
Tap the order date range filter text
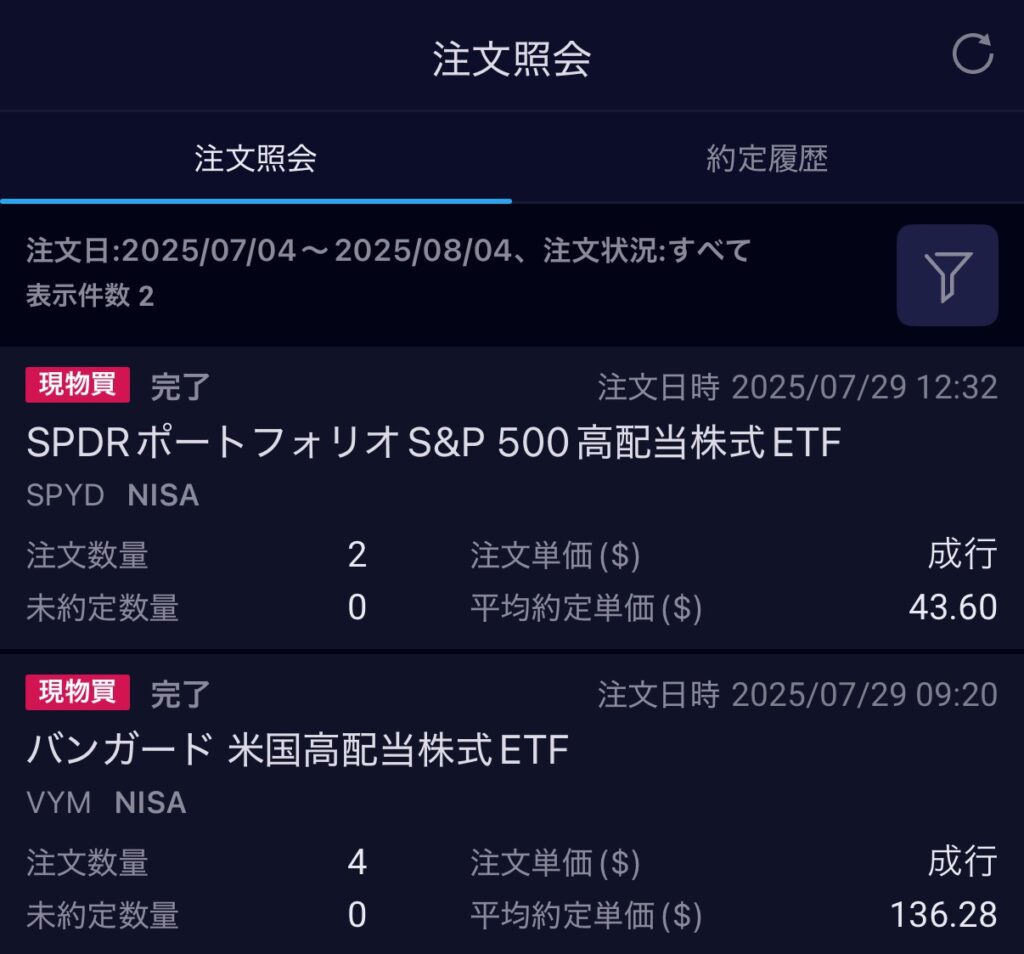(x=388, y=251)
